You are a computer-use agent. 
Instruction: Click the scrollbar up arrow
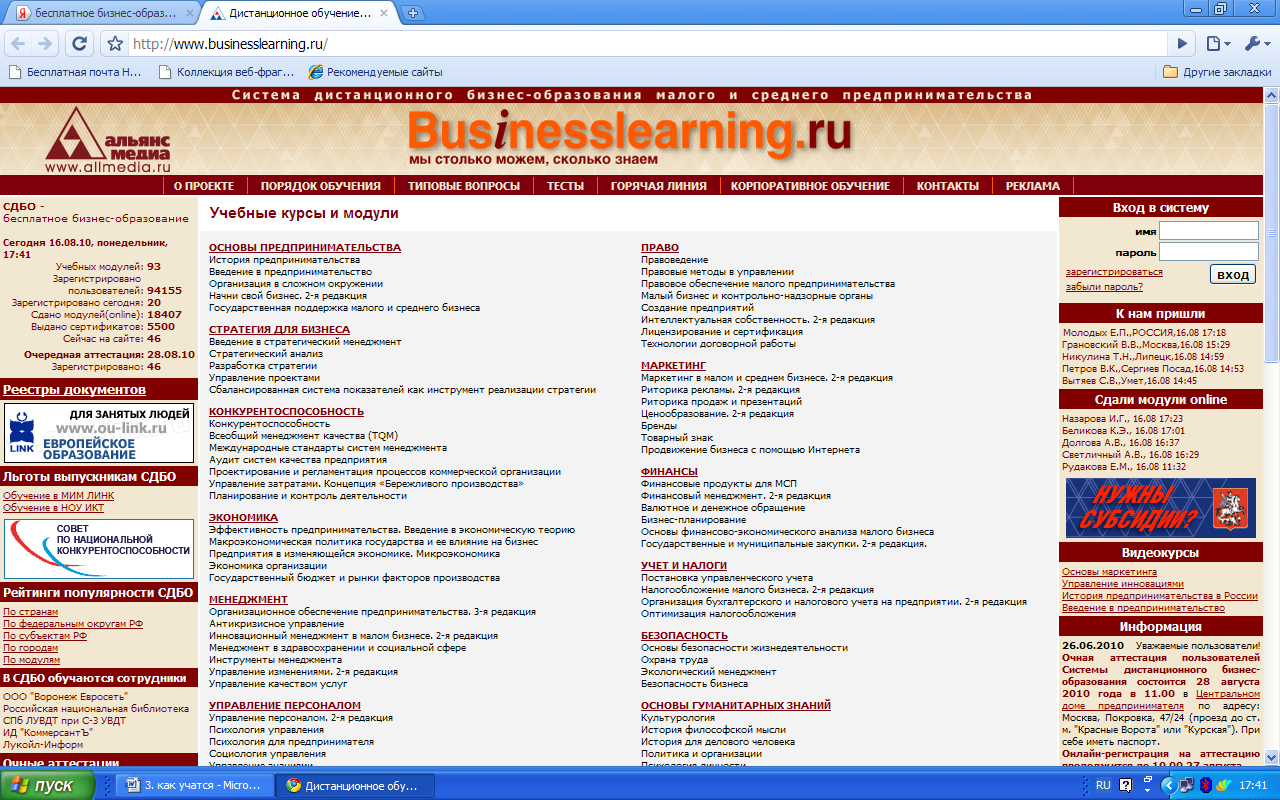click(x=1271, y=95)
